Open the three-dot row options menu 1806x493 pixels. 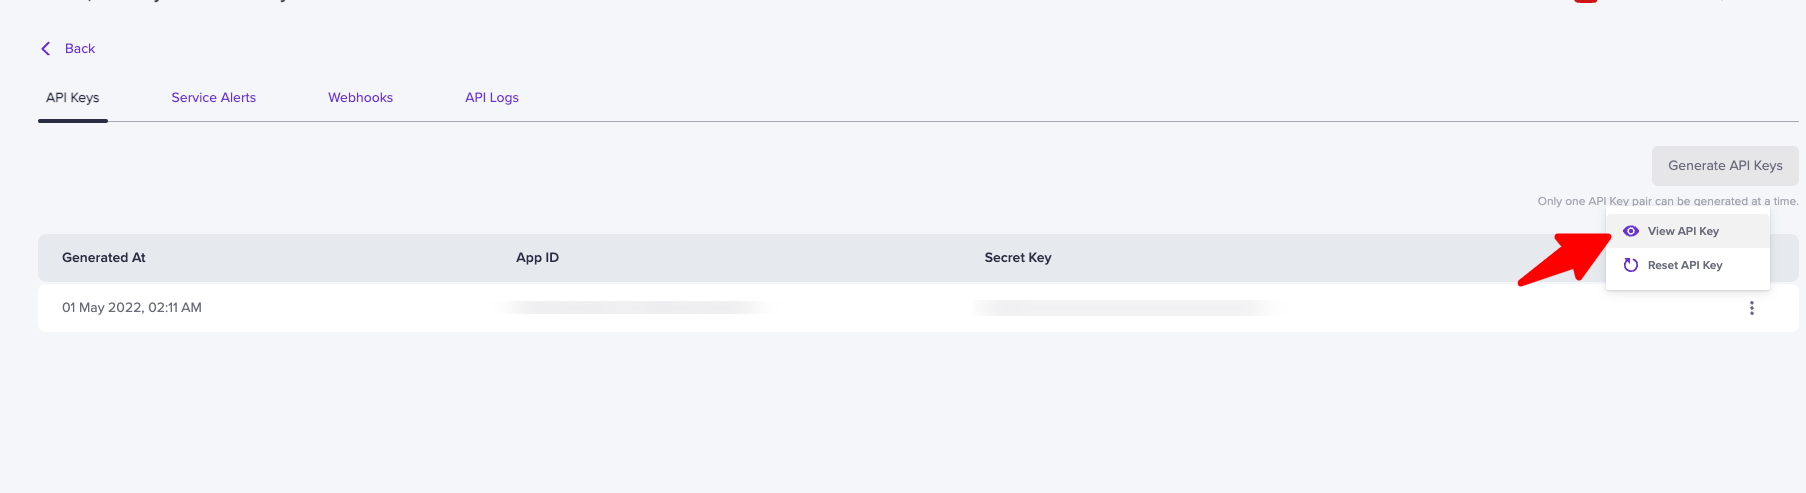point(1751,308)
